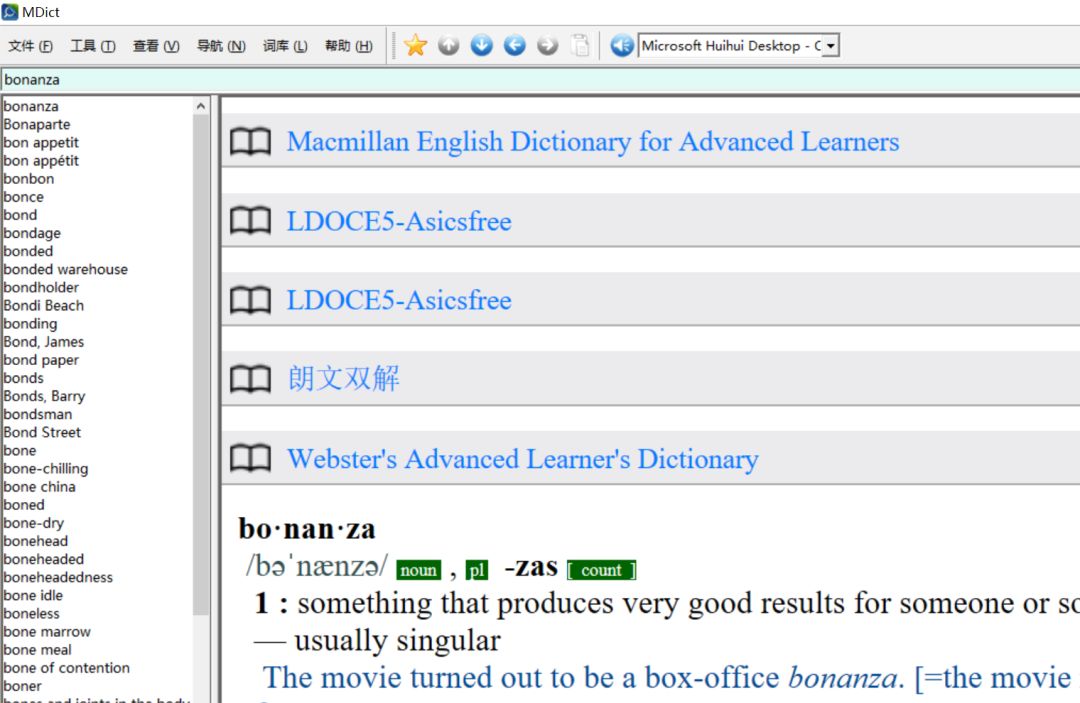Select 'boneless' in the word list

click(32, 613)
